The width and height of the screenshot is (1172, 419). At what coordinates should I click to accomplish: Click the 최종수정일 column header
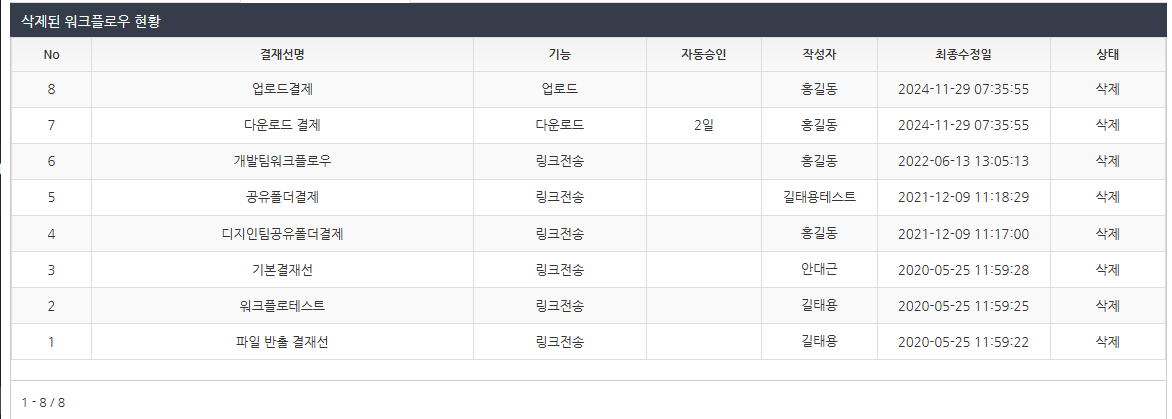(x=963, y=54)
